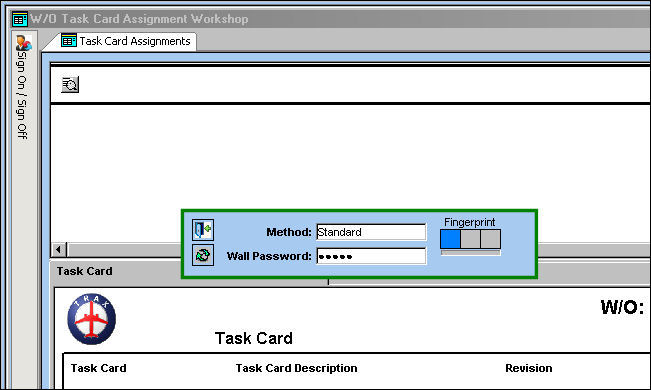The height and width of the screenshot is (390, 651).
Task: Select the last gray fingerprint box
Action: click(490, 239)
